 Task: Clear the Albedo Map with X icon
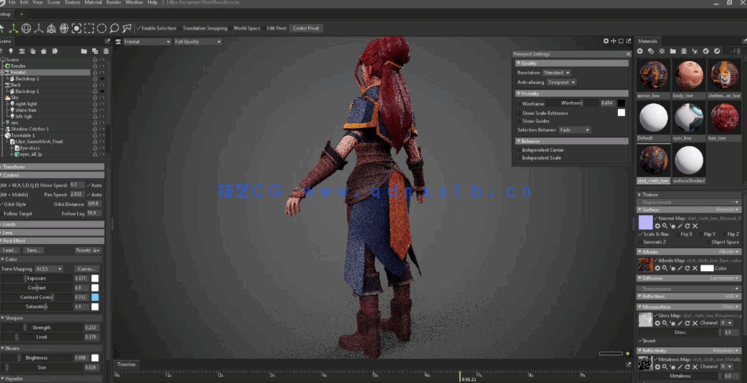point(695,268)
